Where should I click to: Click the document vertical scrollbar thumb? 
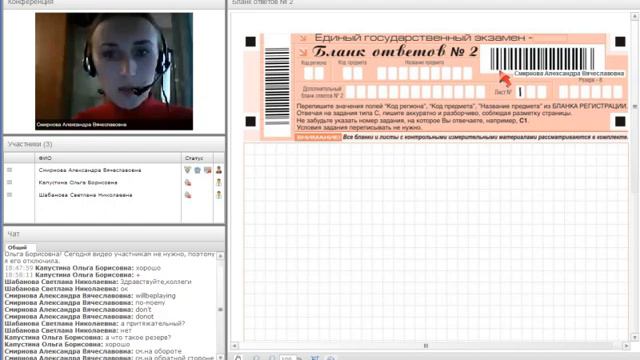tap(635, 107)
